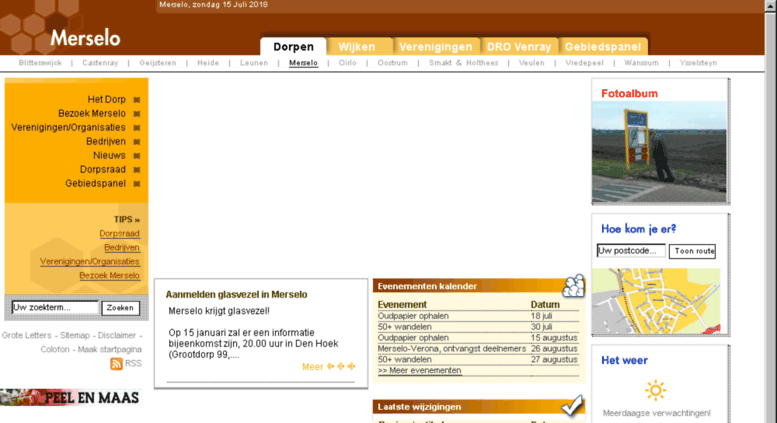Open the Vredepeel village link
Viewport: 777px width, 423px height.
click(x=584, y=63)
